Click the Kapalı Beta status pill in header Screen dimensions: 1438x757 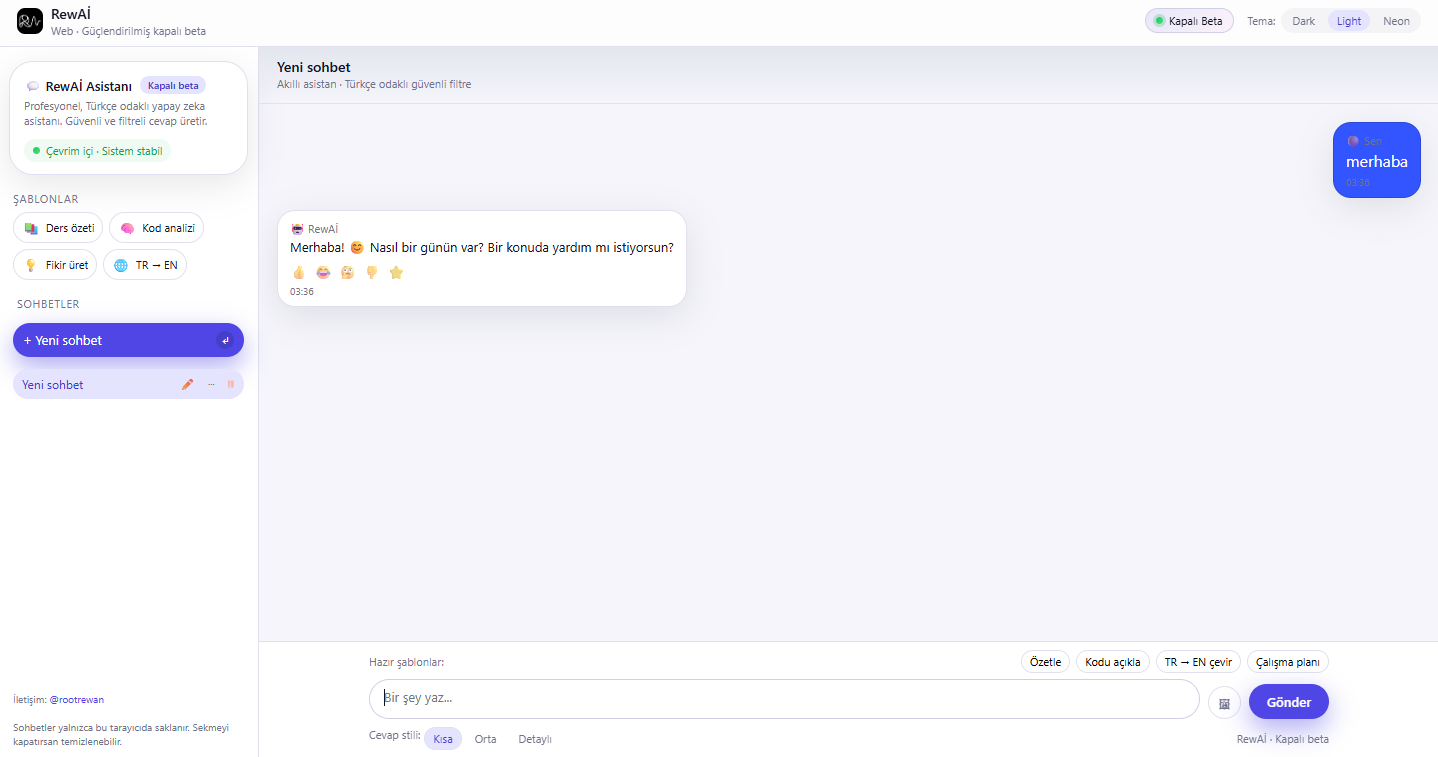pyautogui.click(x=1189, y=21)
